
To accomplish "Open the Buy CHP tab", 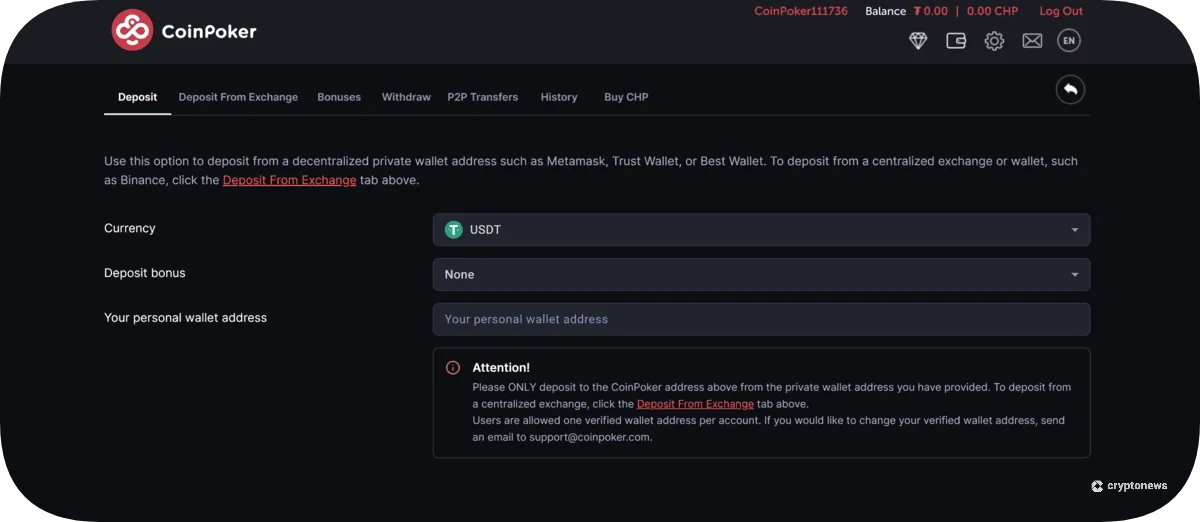I will tap(626, 97).
